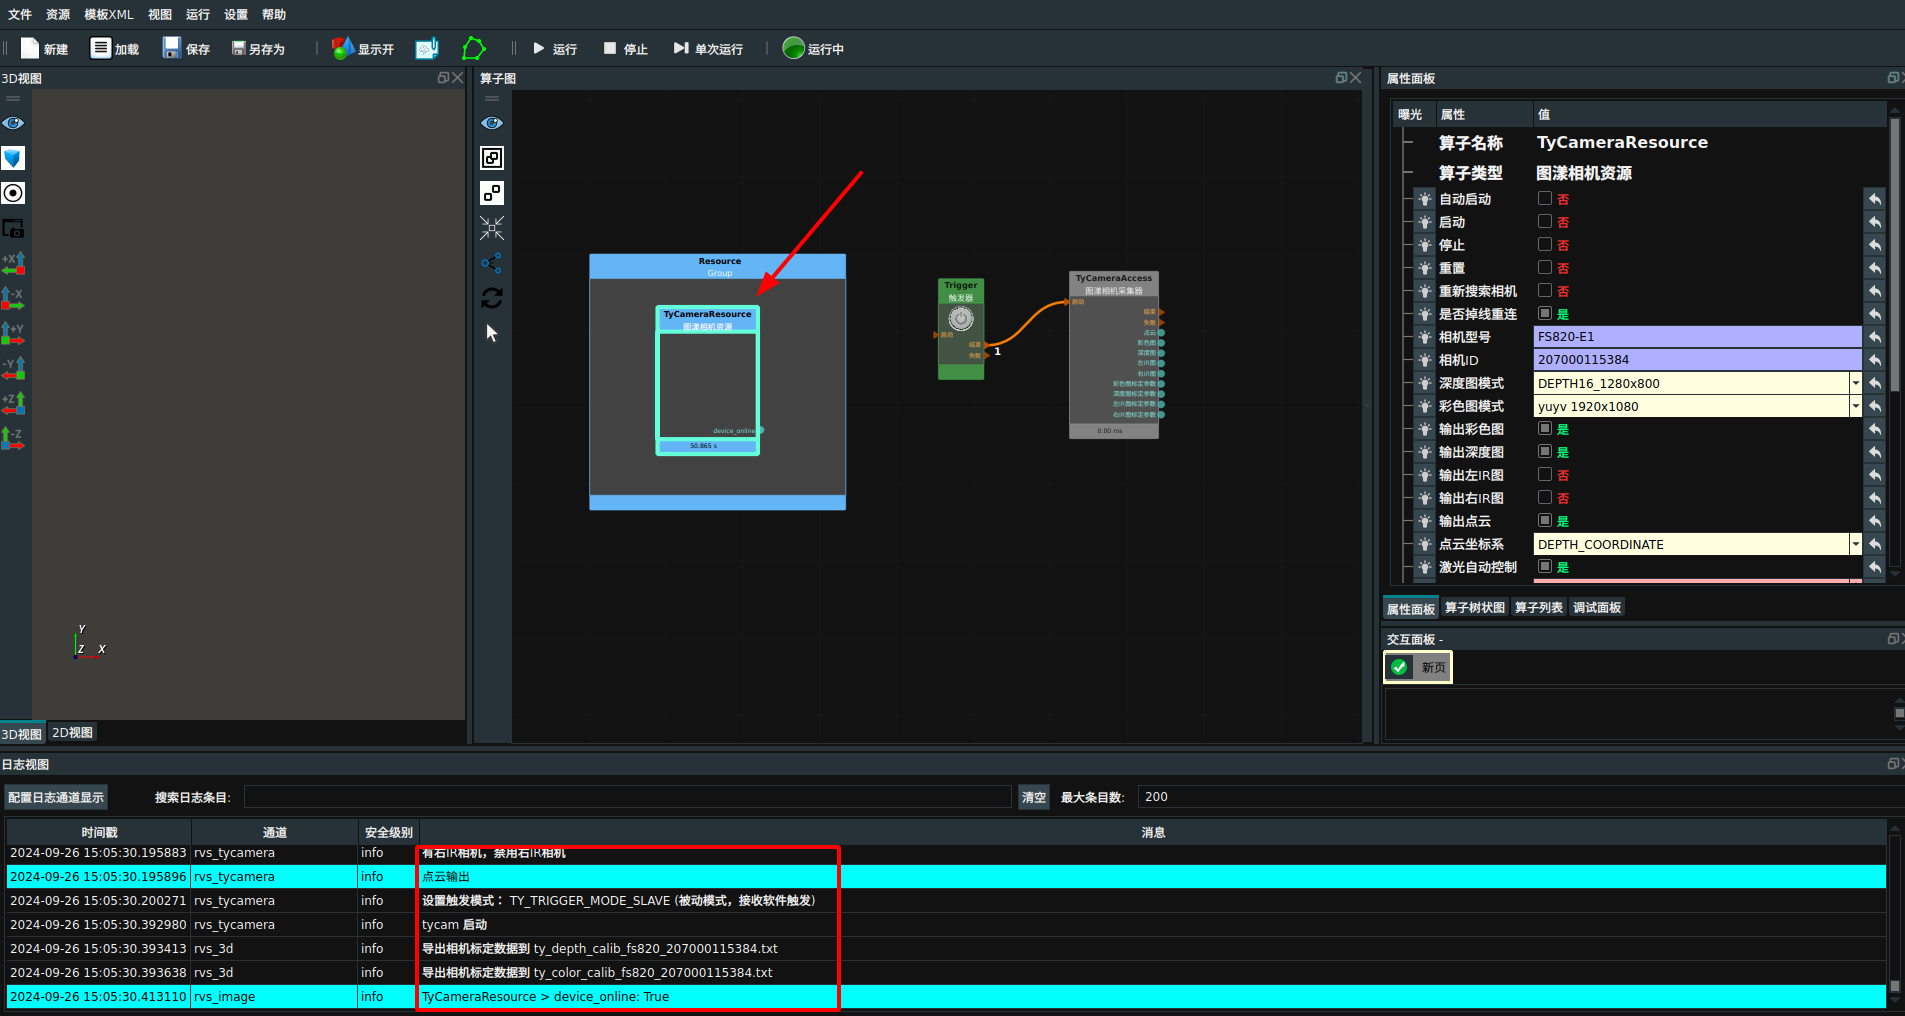Select the TyCameraResource node in the graph

tap(707, 380)
